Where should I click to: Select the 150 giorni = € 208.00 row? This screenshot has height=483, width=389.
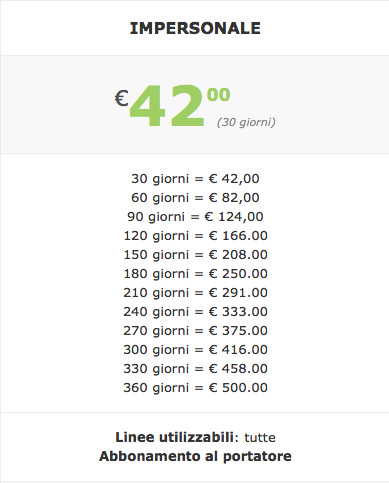point(195,255)
